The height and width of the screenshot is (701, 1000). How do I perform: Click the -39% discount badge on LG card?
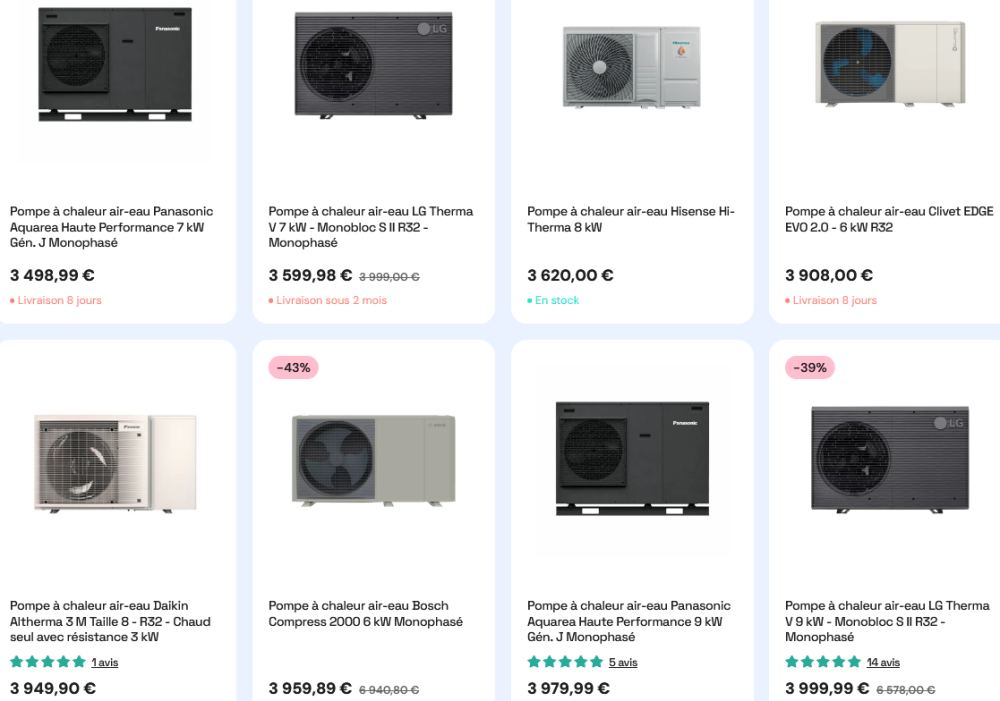810,367
